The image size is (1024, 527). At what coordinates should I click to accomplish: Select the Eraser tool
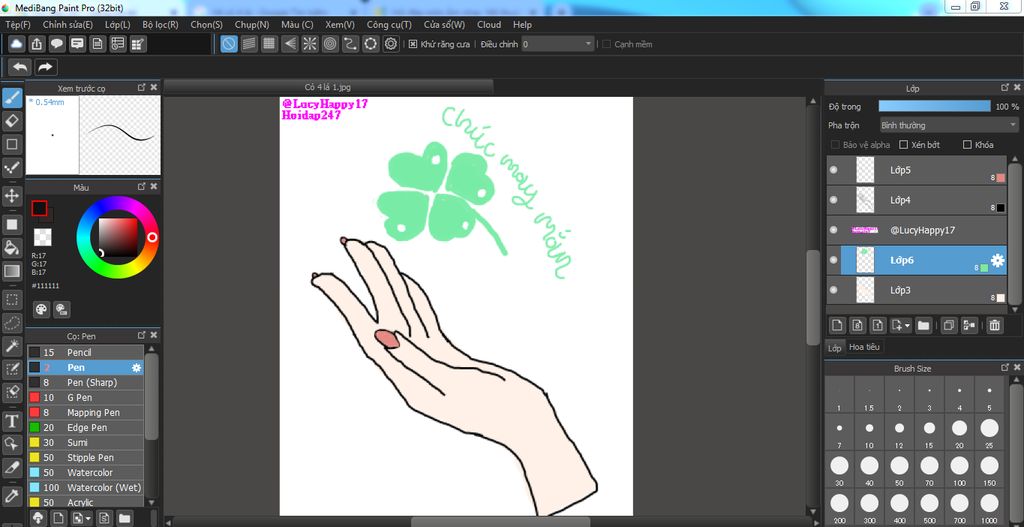point(12,120)
